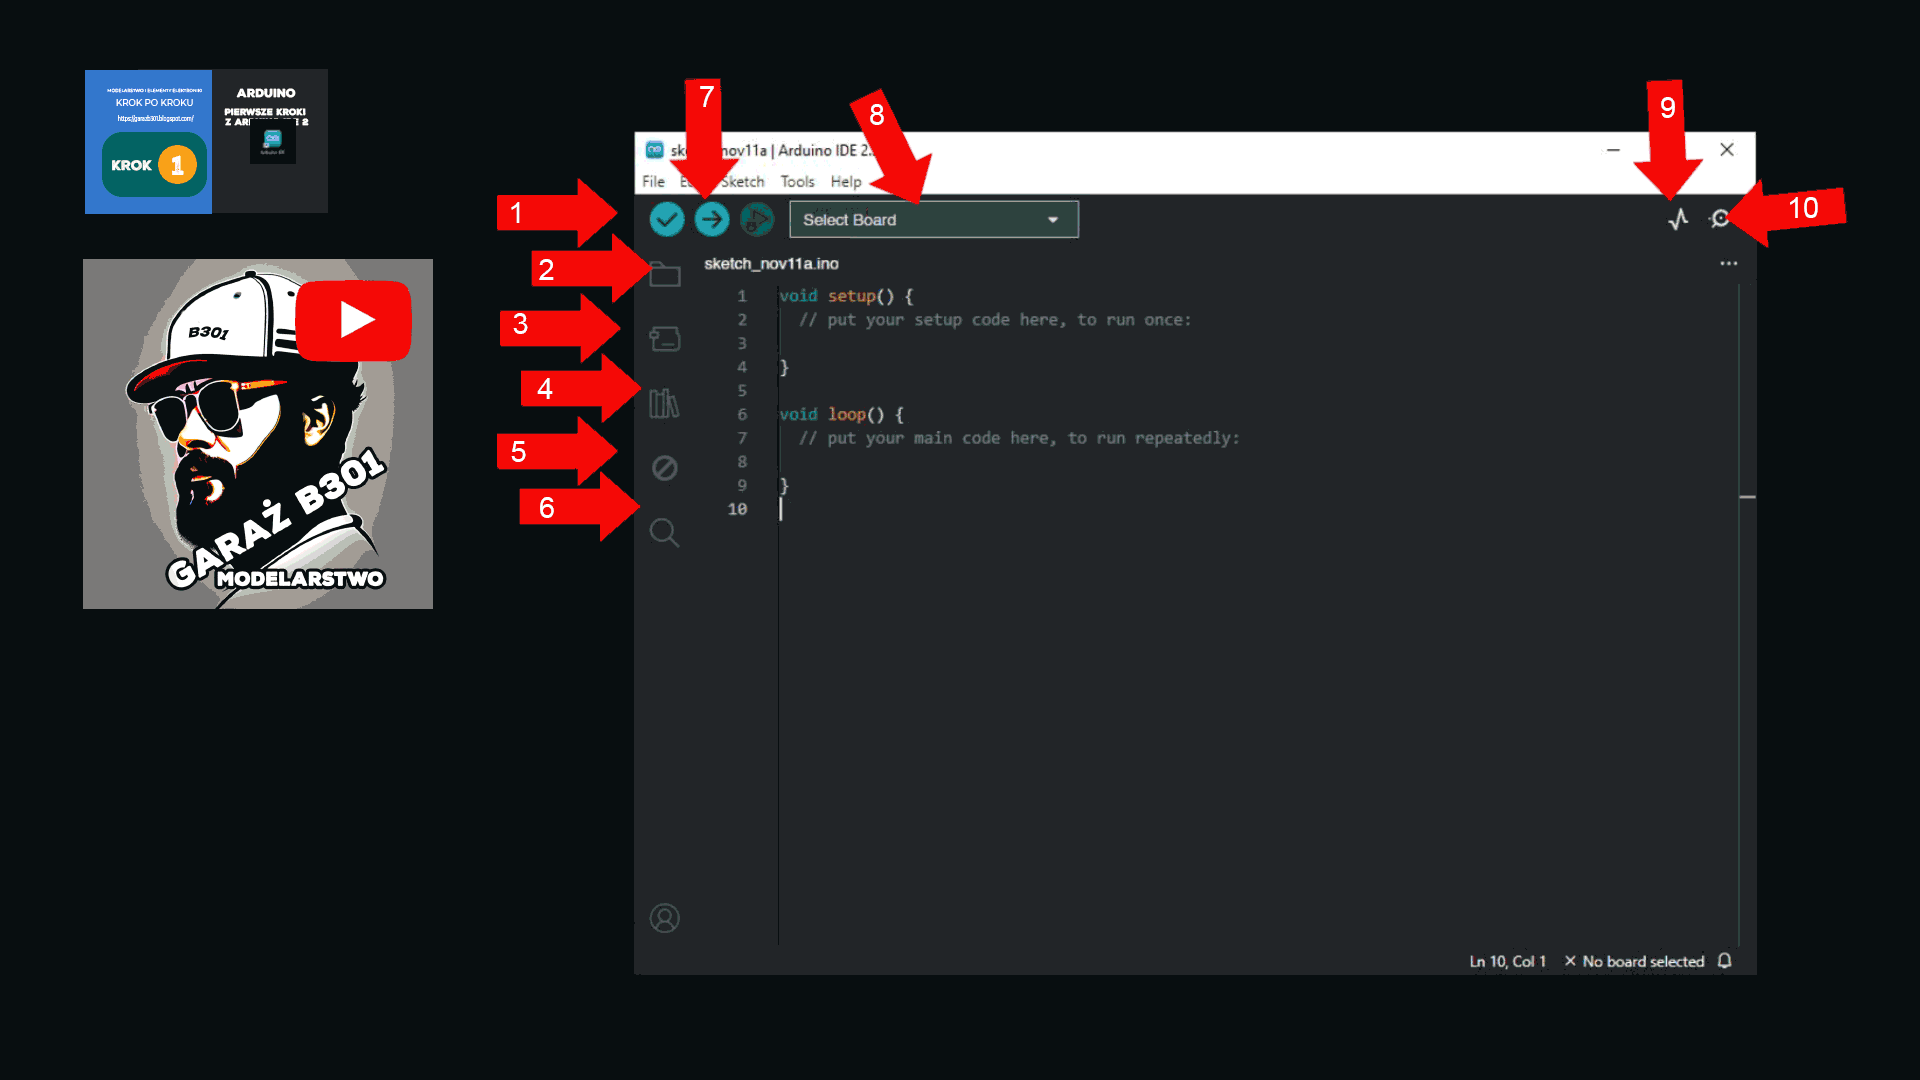Open the Tools menu

pos(797,182)
